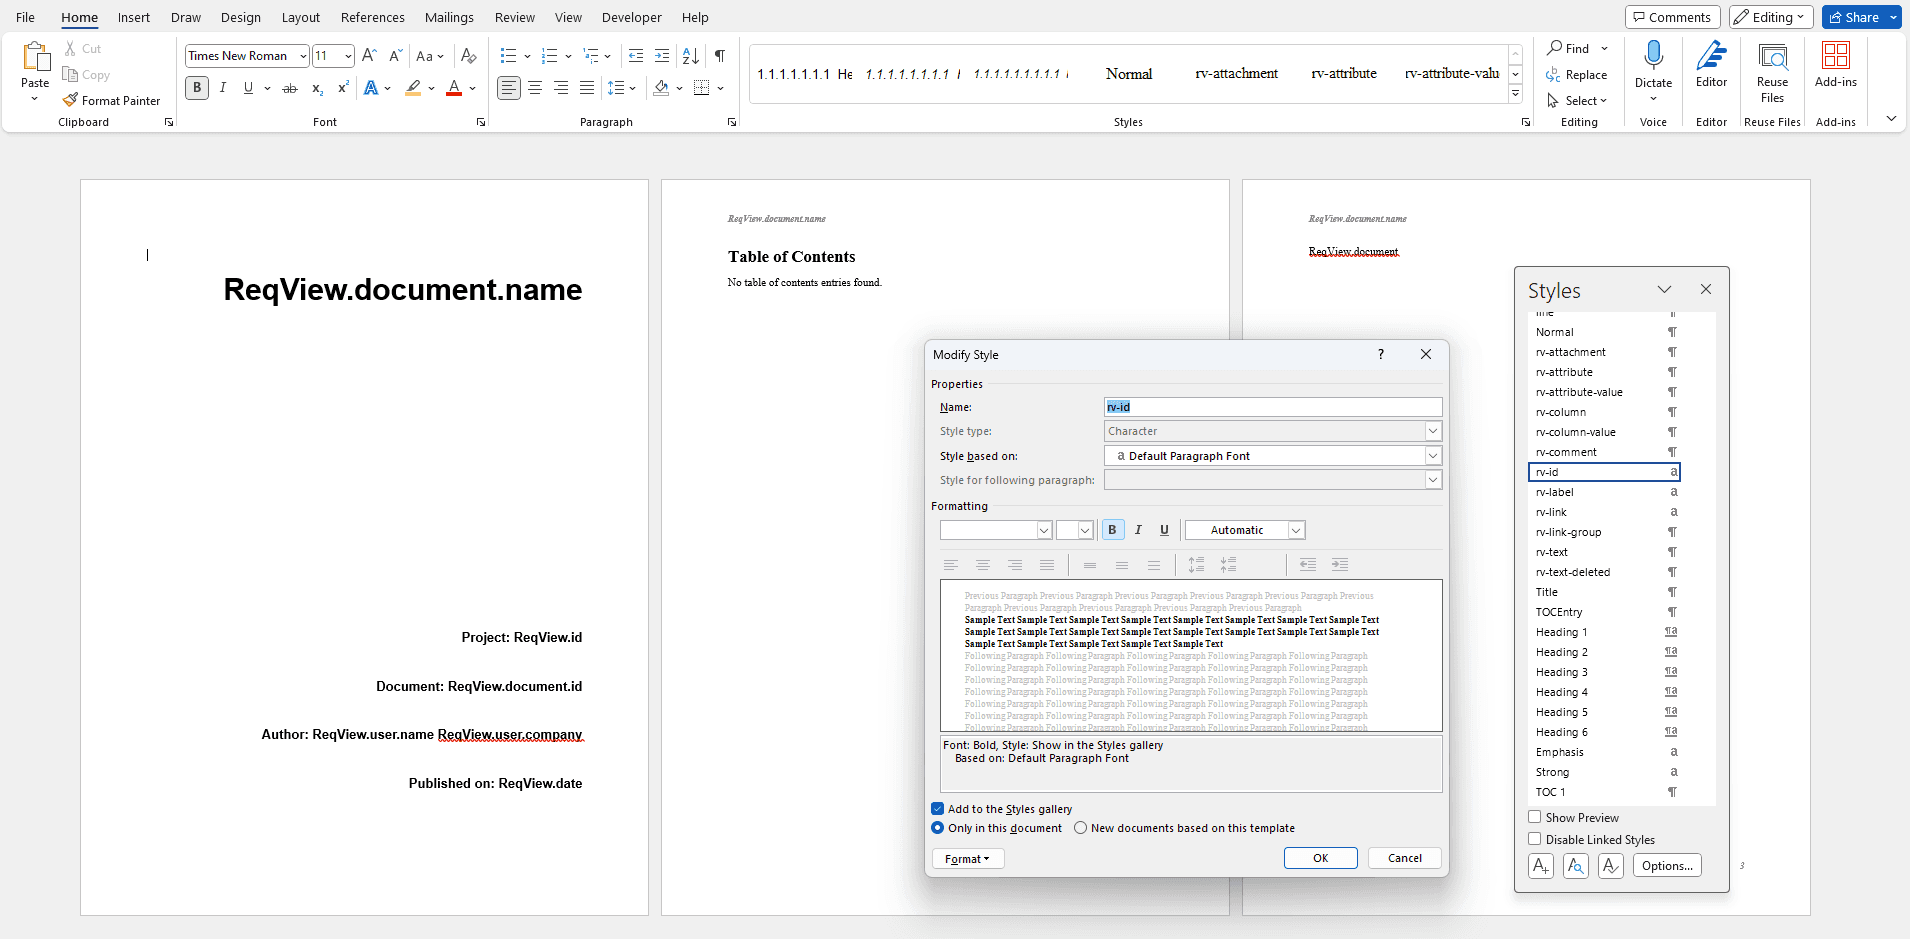Viewport: 1910px width, 939px height.
Task: Switch to the Review tab
Action: pos(514,17)
